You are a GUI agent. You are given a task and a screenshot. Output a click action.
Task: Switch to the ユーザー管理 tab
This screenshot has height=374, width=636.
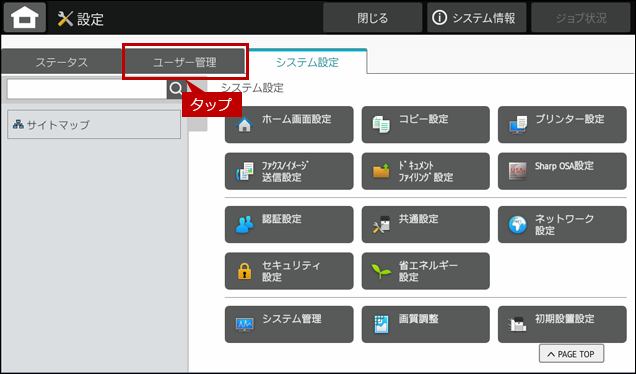pos(185,62)
